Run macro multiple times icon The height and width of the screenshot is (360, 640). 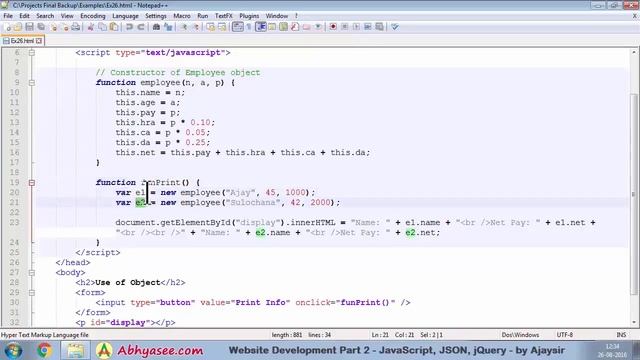click(x=368, y=27)
